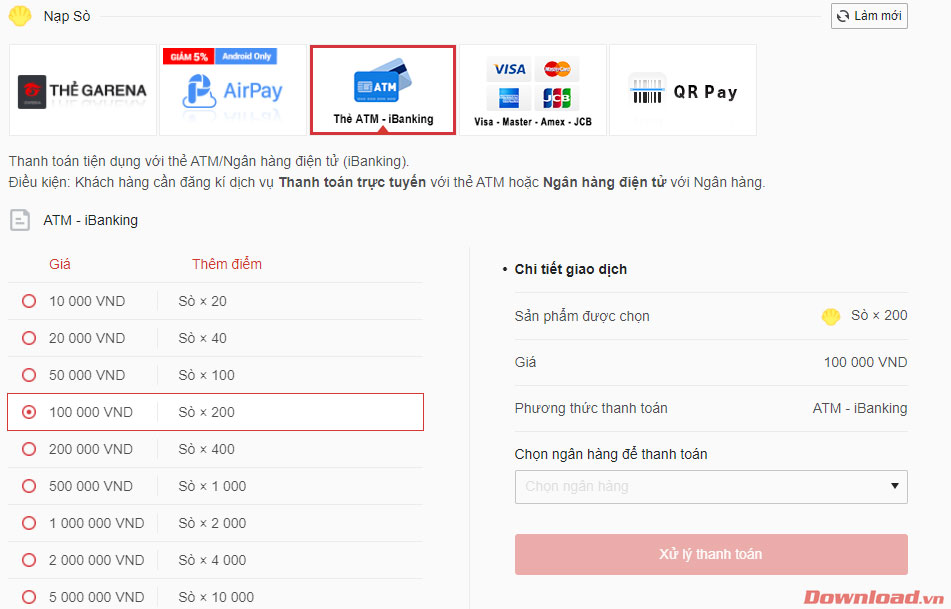
Task: Select the 2 000 000 VND radio option
Action: coord(29,560)
